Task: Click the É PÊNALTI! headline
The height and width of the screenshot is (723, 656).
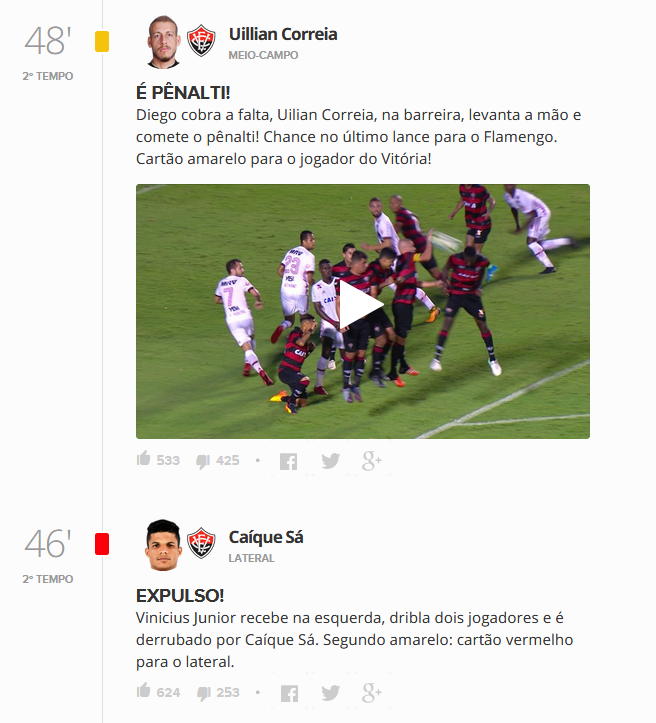Action: [x=183, y=93]
